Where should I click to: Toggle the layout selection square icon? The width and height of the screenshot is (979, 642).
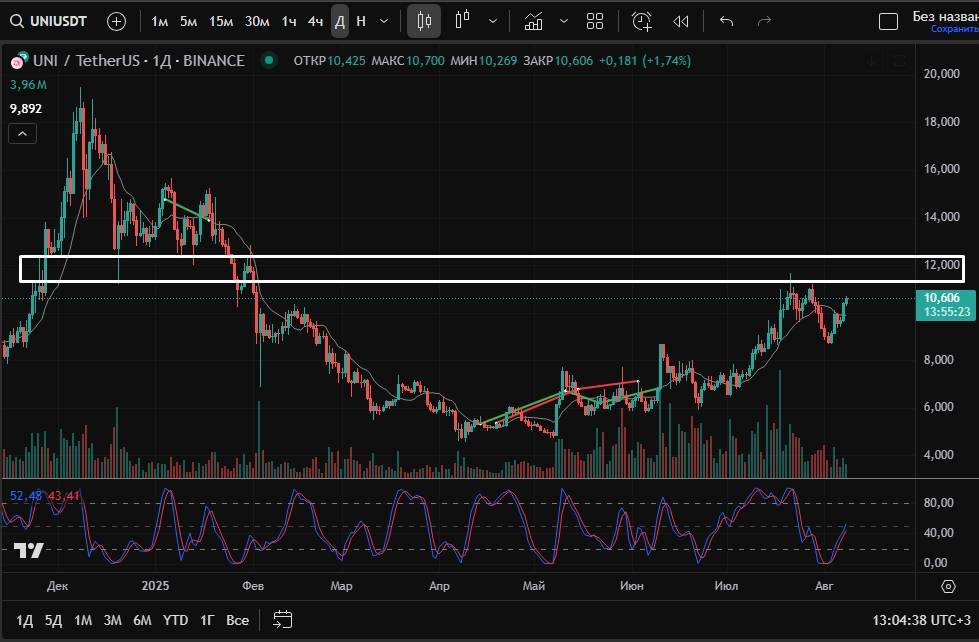(888, 21)
